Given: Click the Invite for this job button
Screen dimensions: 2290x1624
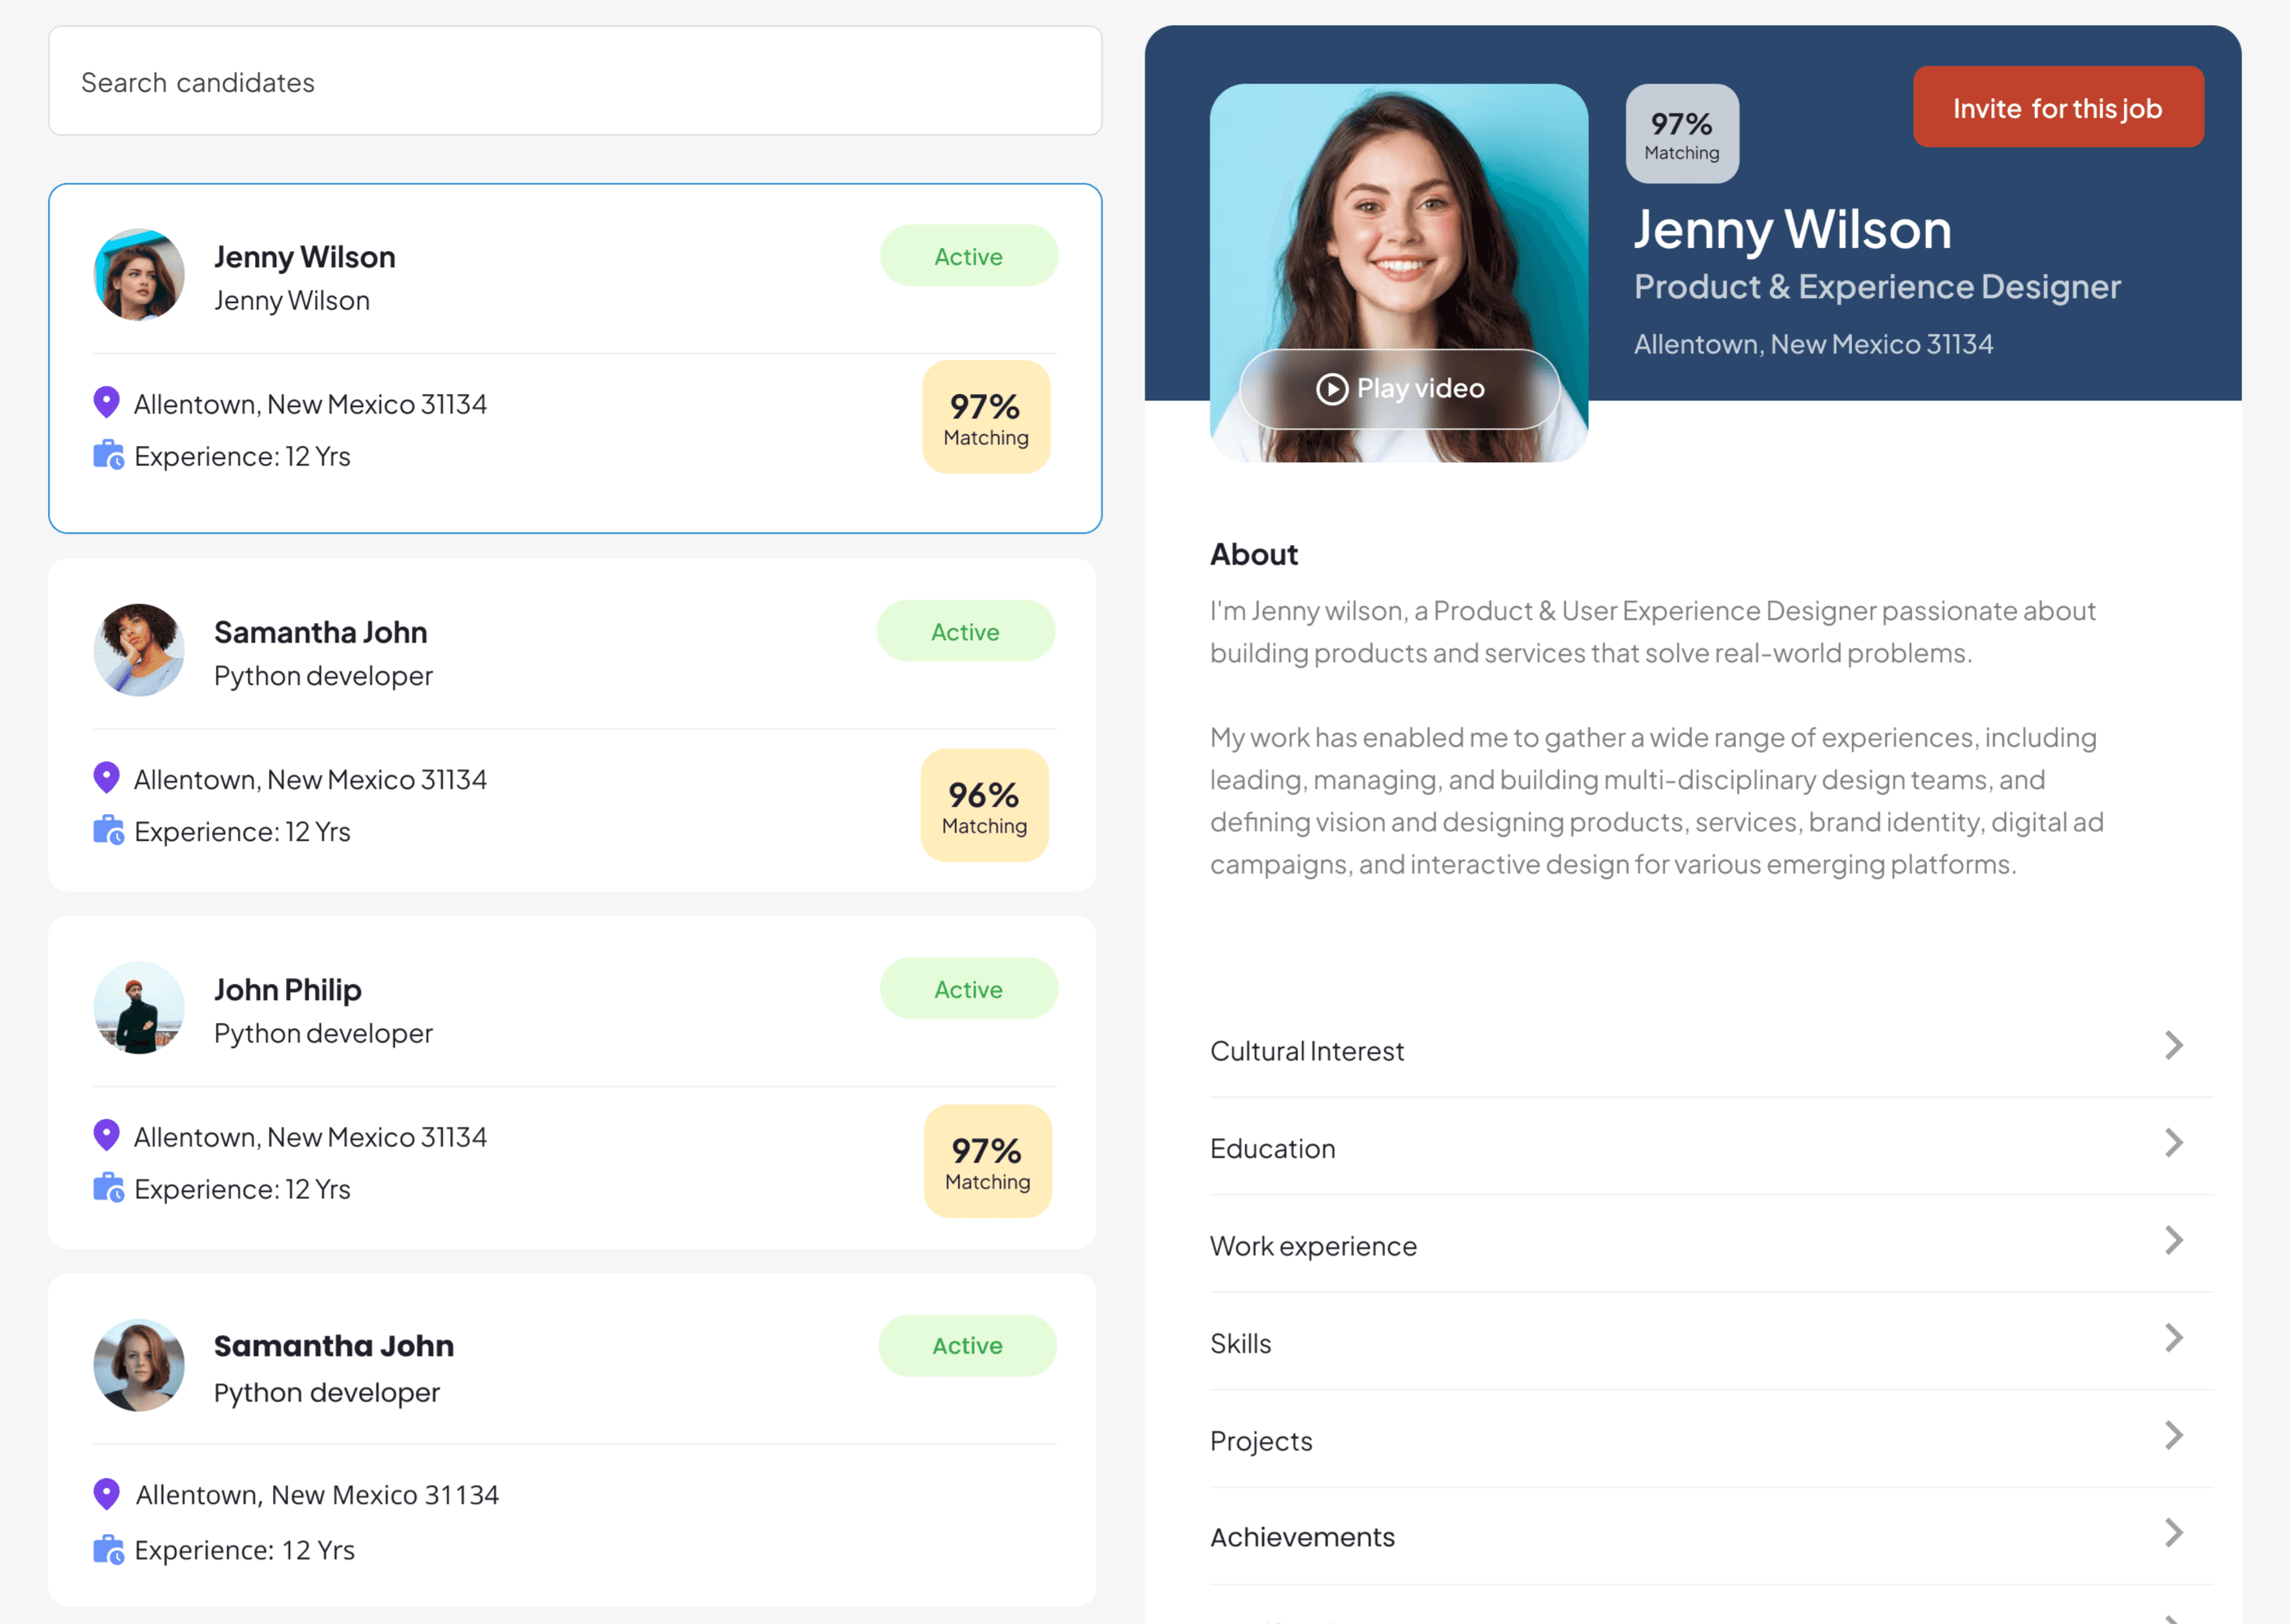Looking at the screenshot, I should (x=2058, y=107).
